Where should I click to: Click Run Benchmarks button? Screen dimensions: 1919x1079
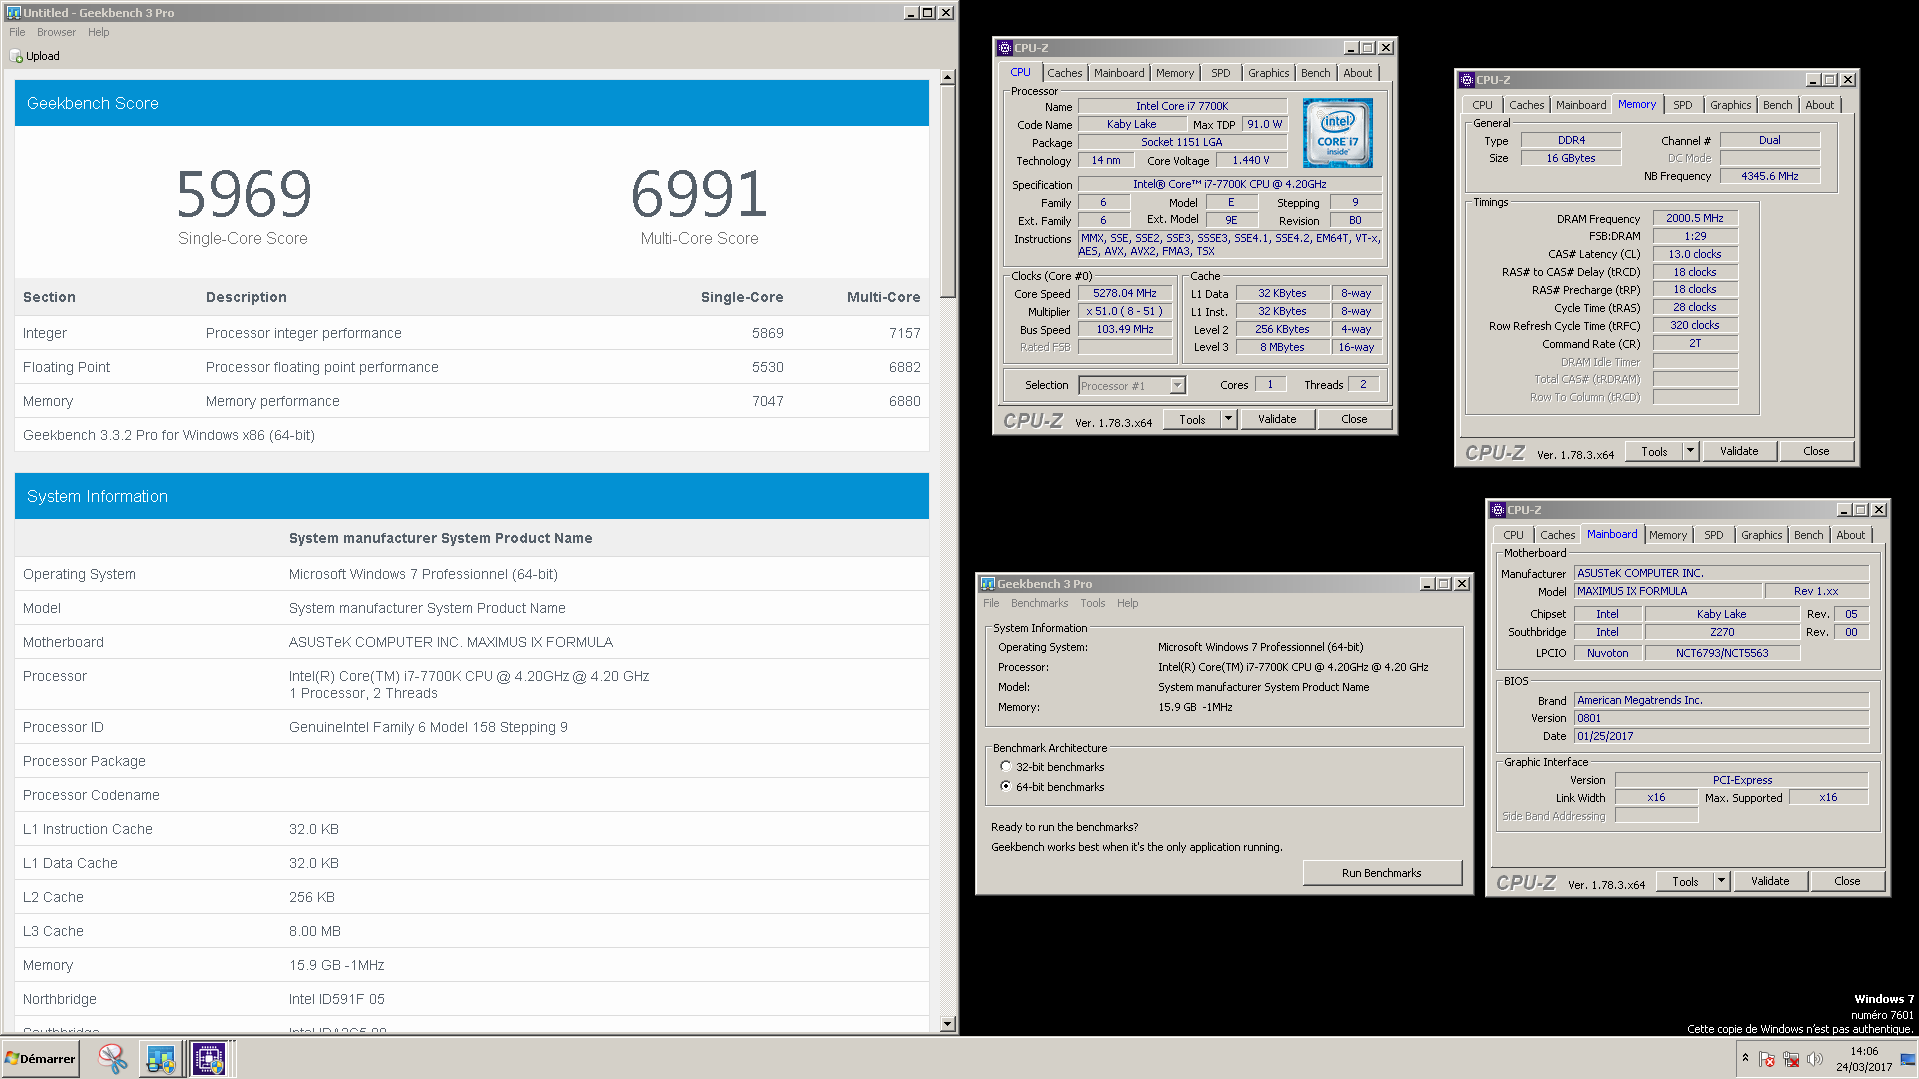click(x=1382, y=873)
